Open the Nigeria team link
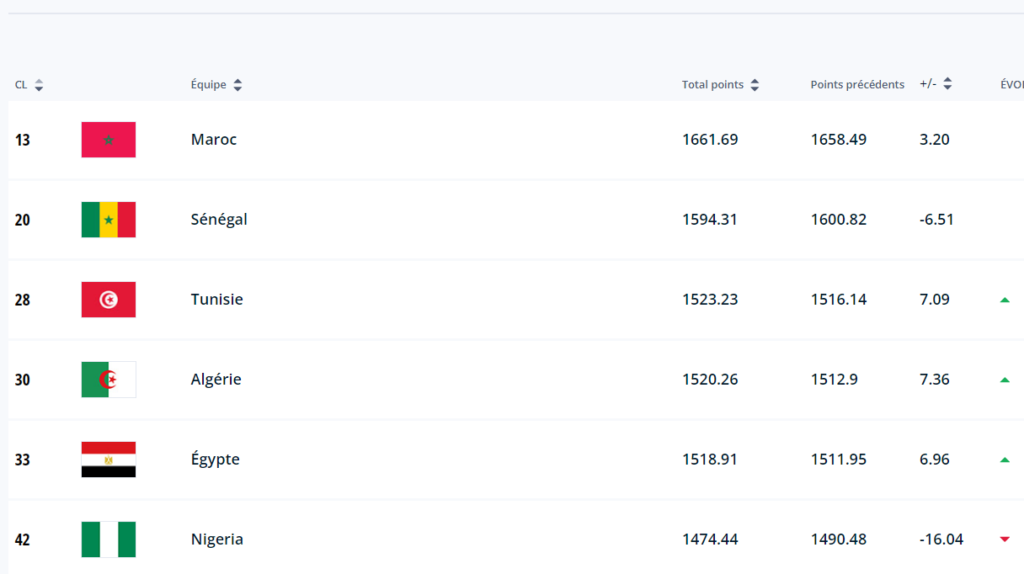Viewport: 1024px width, 574px height. click(217, 539)
